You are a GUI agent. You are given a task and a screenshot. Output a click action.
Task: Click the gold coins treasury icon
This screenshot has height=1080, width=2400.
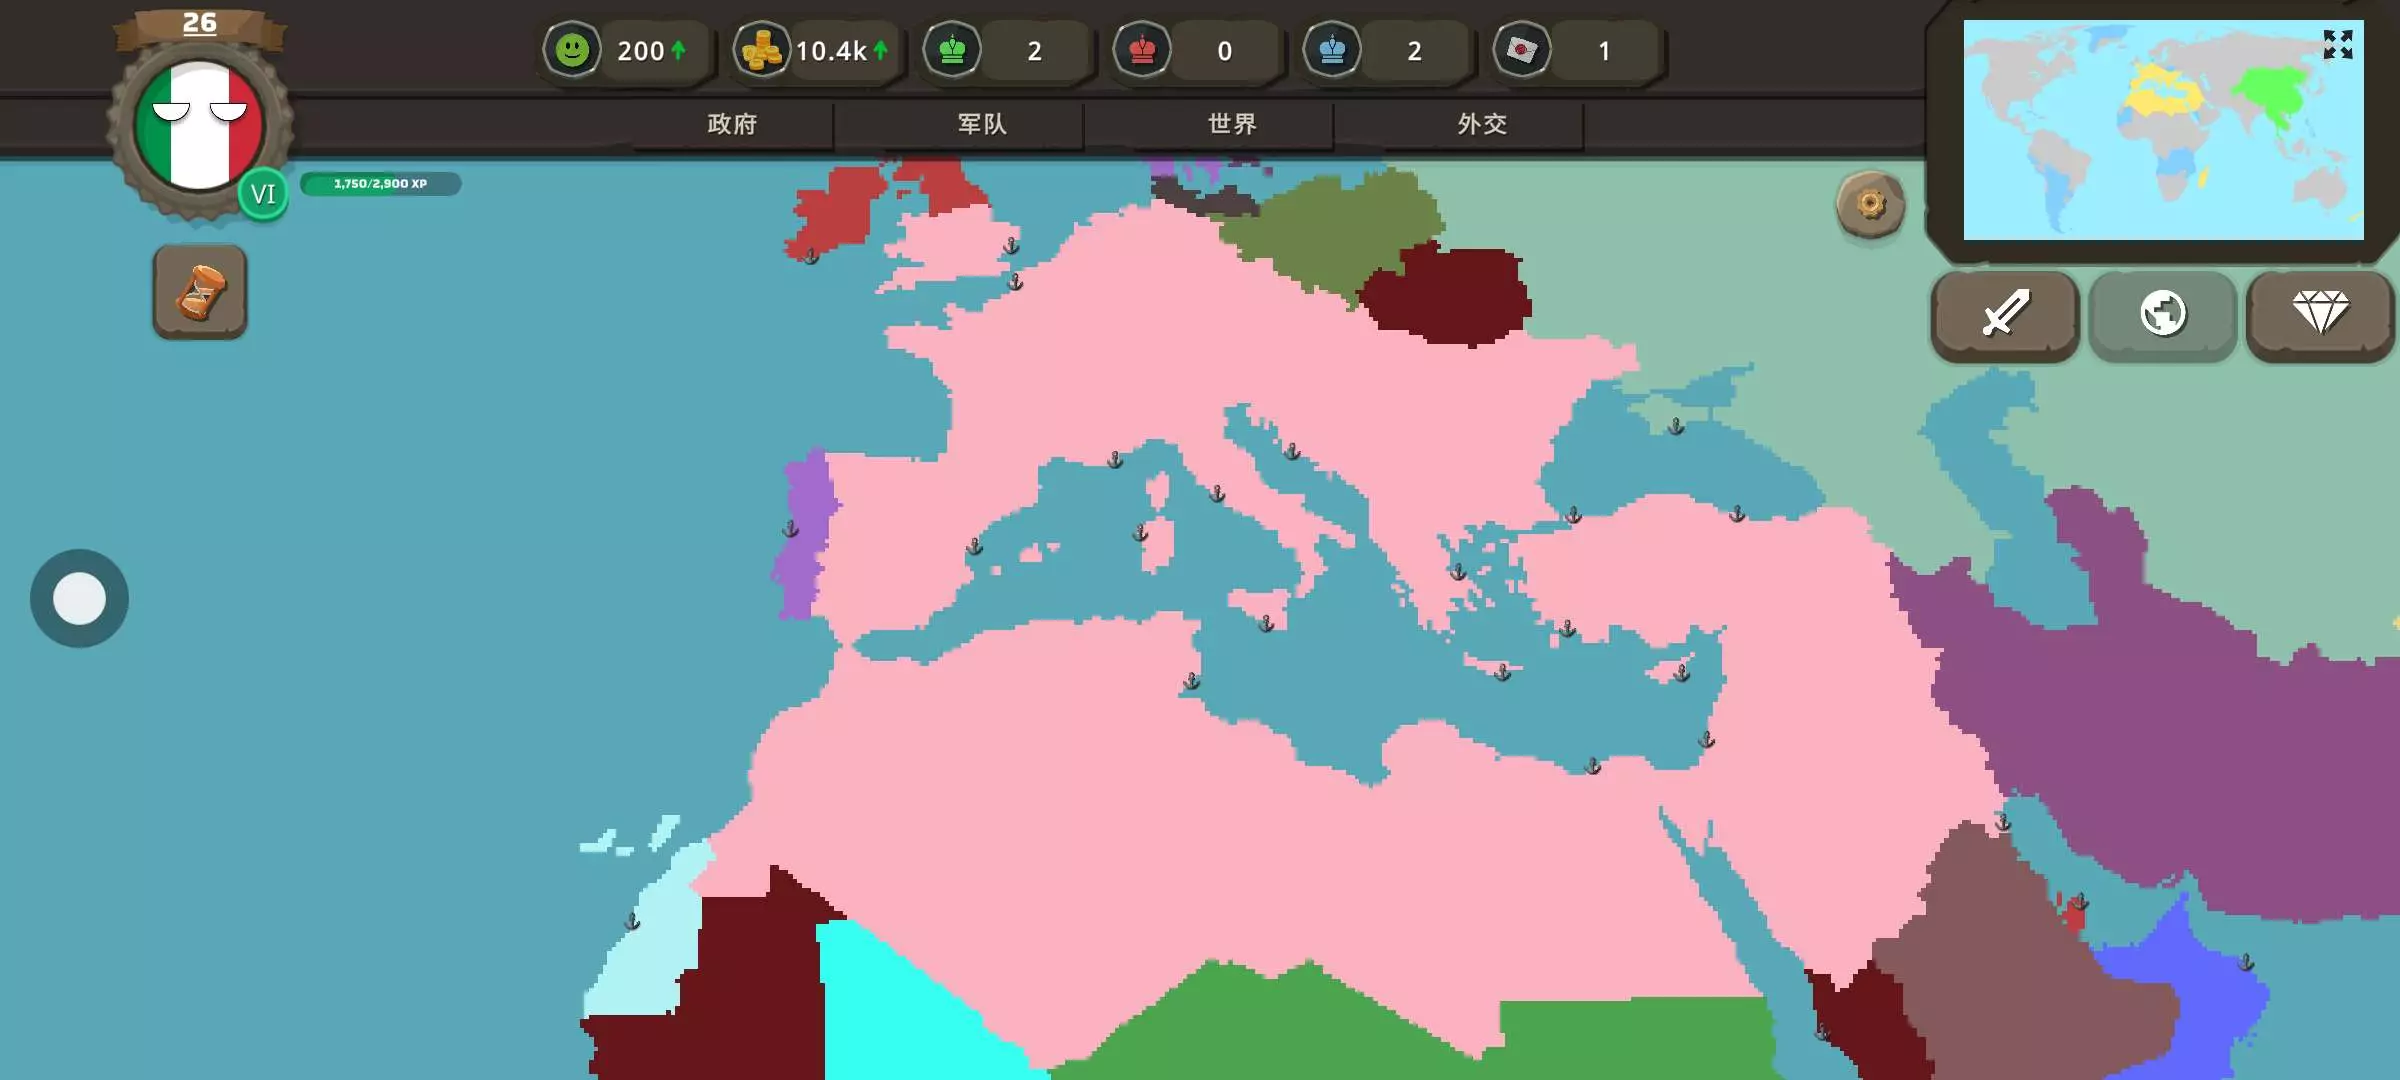(x=762, y=50)
